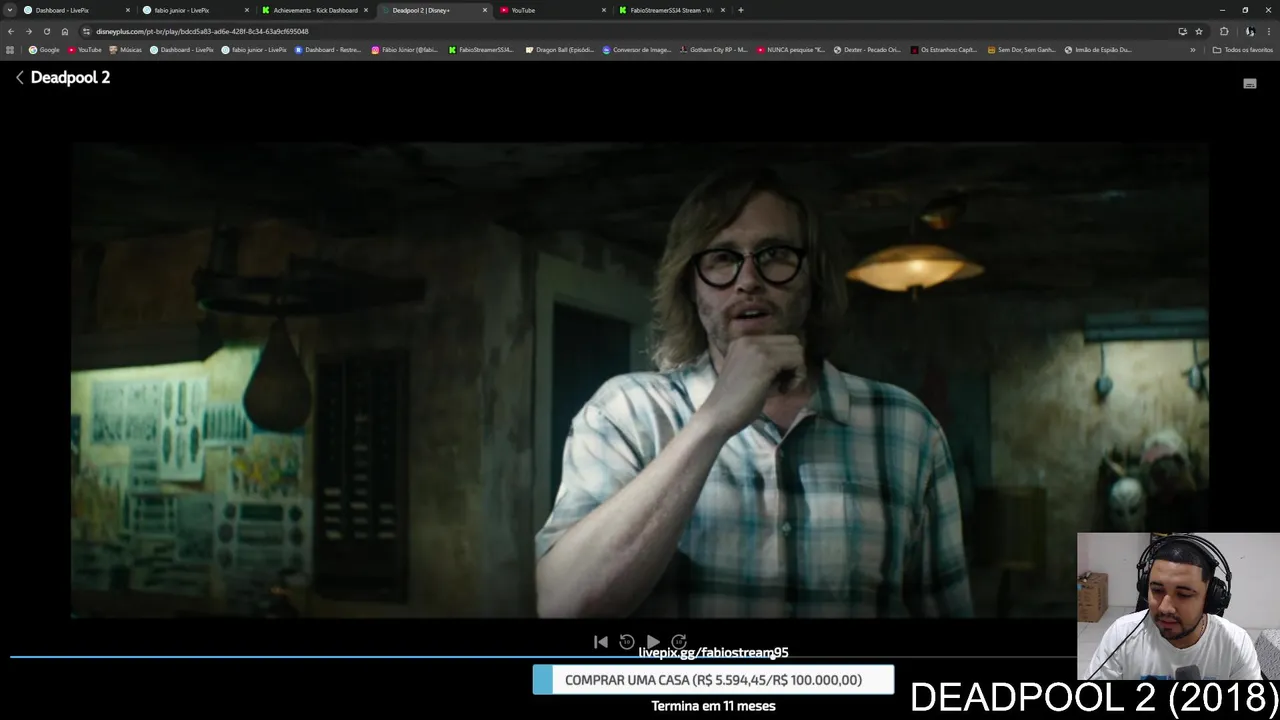Open the subtitles and audio menu icon
1280x720 pixels.
[x=1249, y=84]
